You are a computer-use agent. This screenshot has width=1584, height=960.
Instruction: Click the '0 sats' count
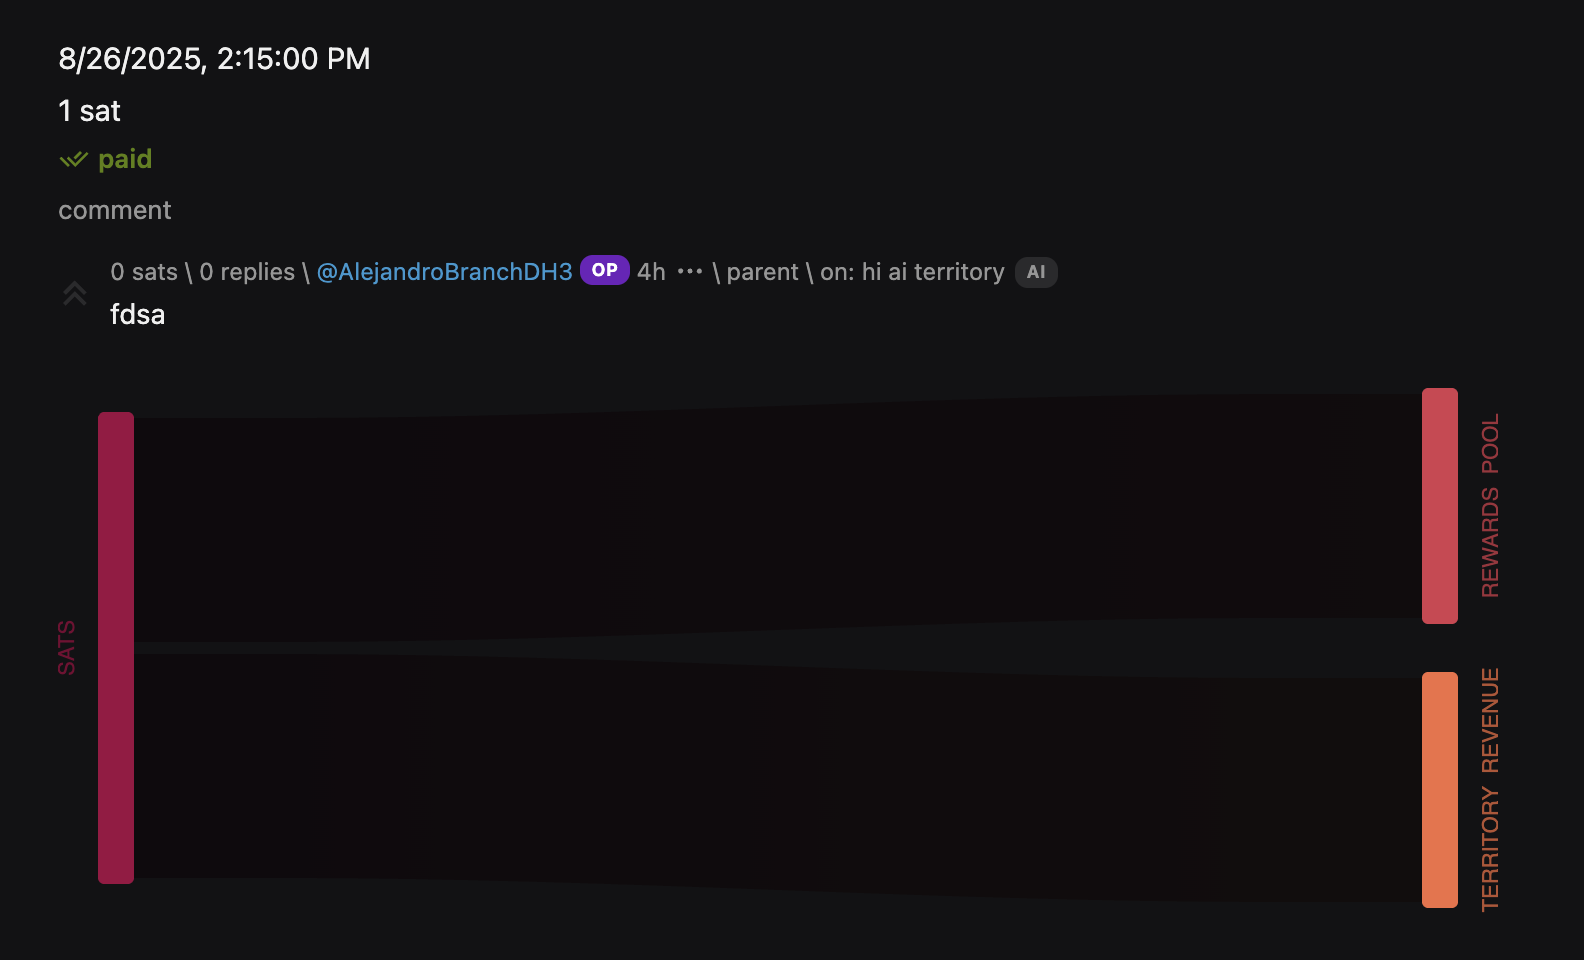pos(144,272)
